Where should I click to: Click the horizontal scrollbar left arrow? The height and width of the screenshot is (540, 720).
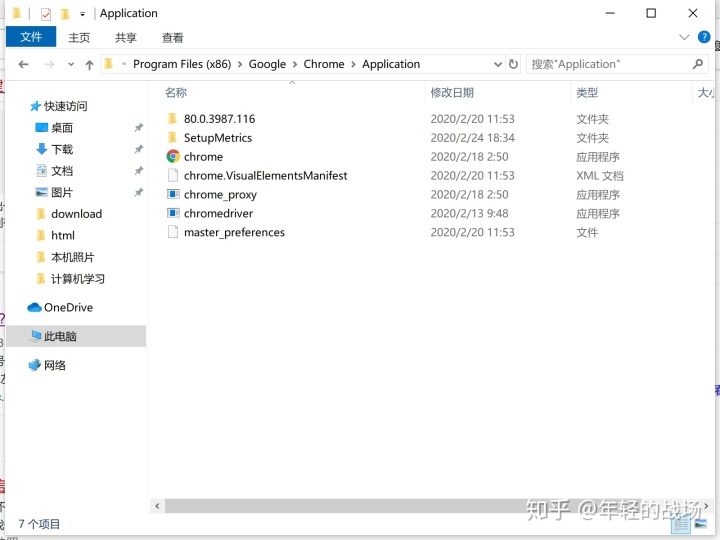click(157, 506)
